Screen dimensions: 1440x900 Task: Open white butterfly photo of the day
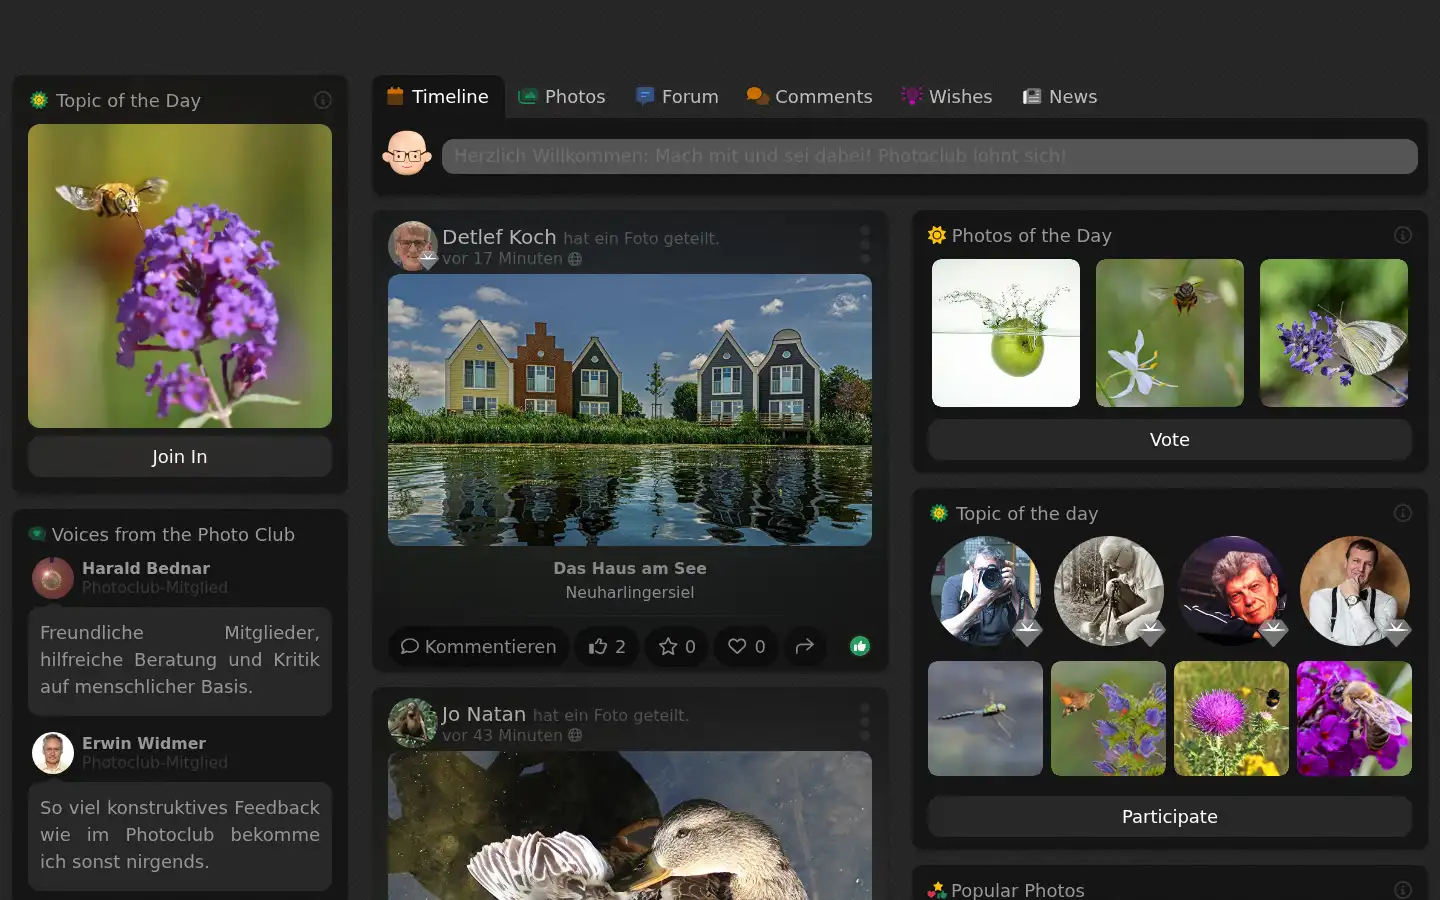coord(1334,333)
